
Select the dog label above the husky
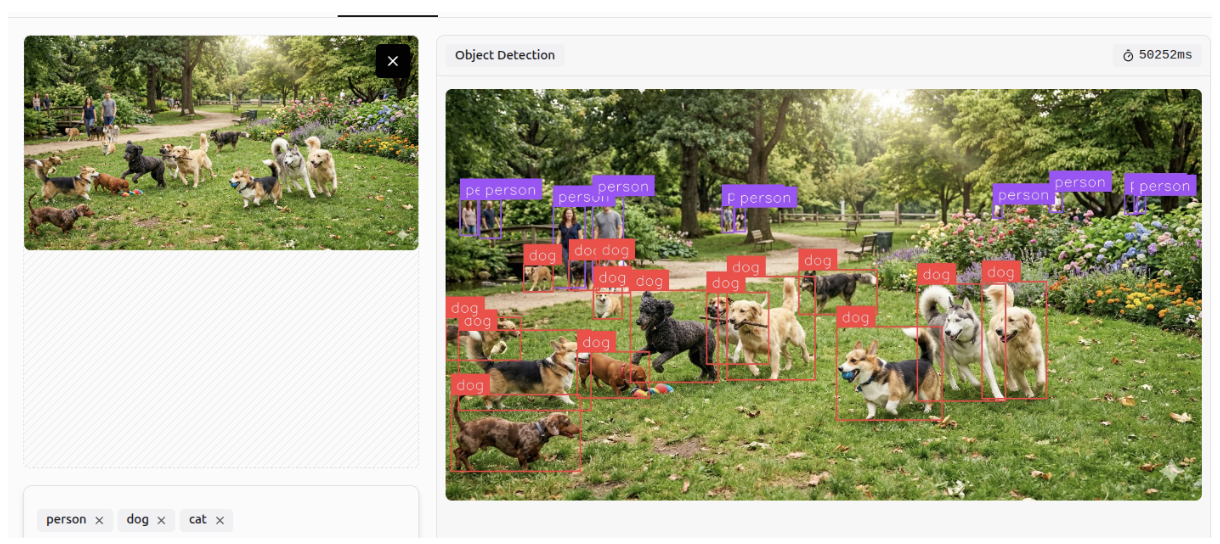click(936, 274)
